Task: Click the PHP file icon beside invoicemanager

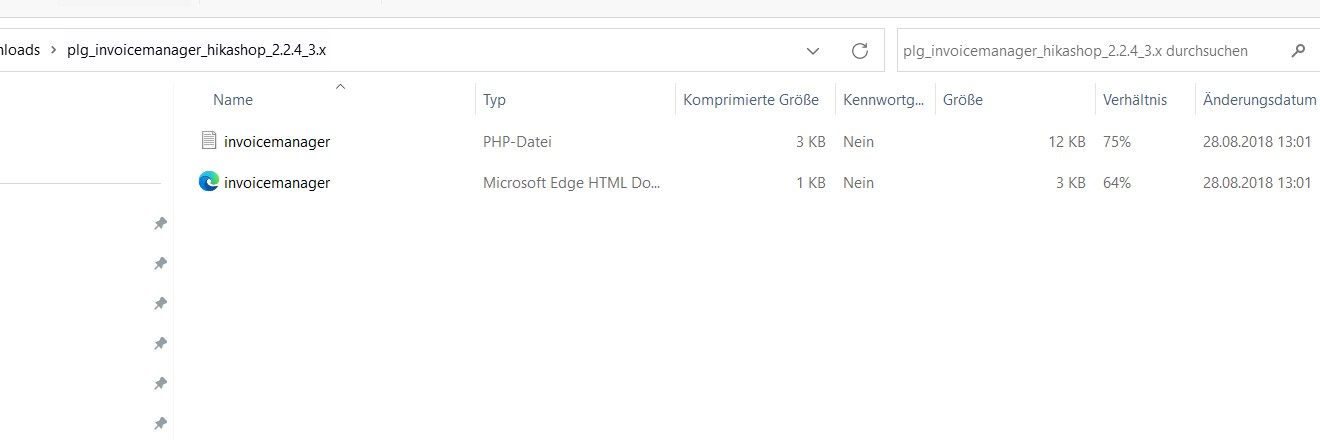Action: coord(208,141)
